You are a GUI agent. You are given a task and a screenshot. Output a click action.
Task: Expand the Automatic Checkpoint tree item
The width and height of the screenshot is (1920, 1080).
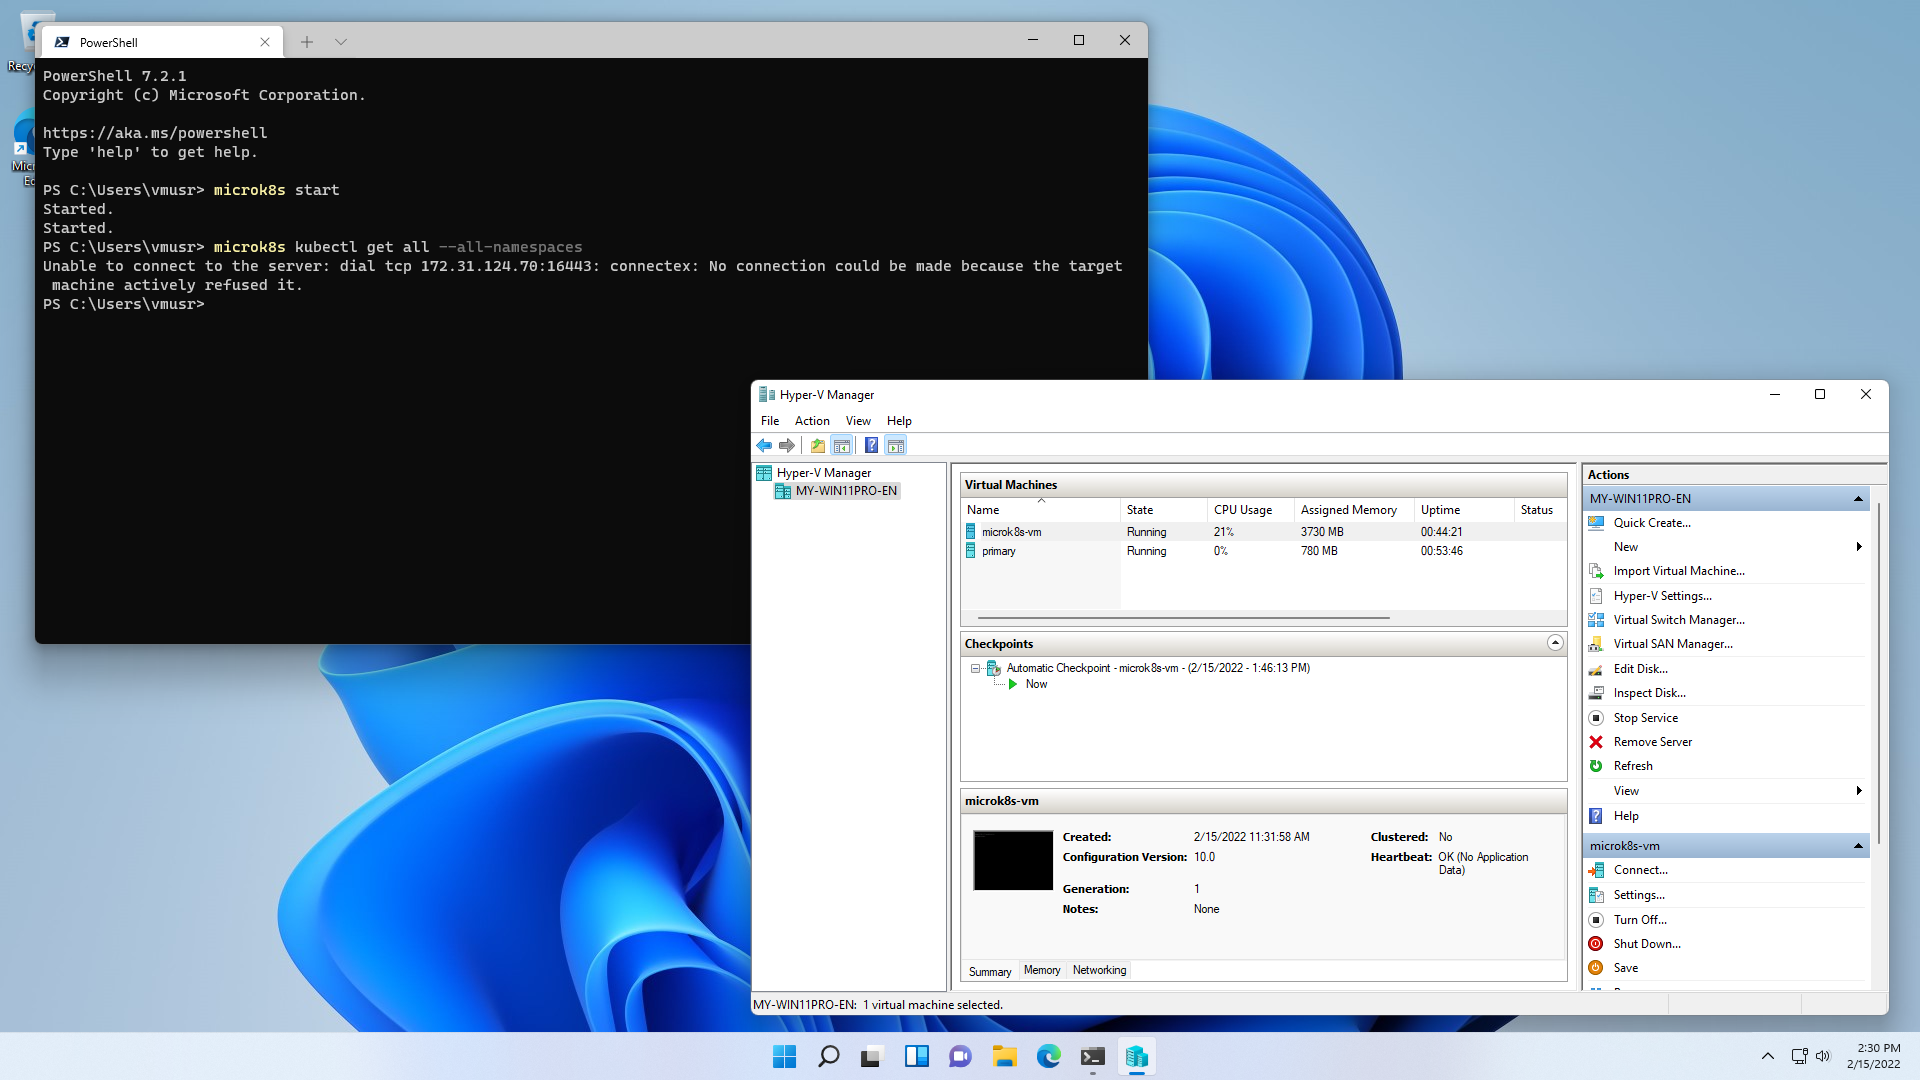click(x=973, y=667)
